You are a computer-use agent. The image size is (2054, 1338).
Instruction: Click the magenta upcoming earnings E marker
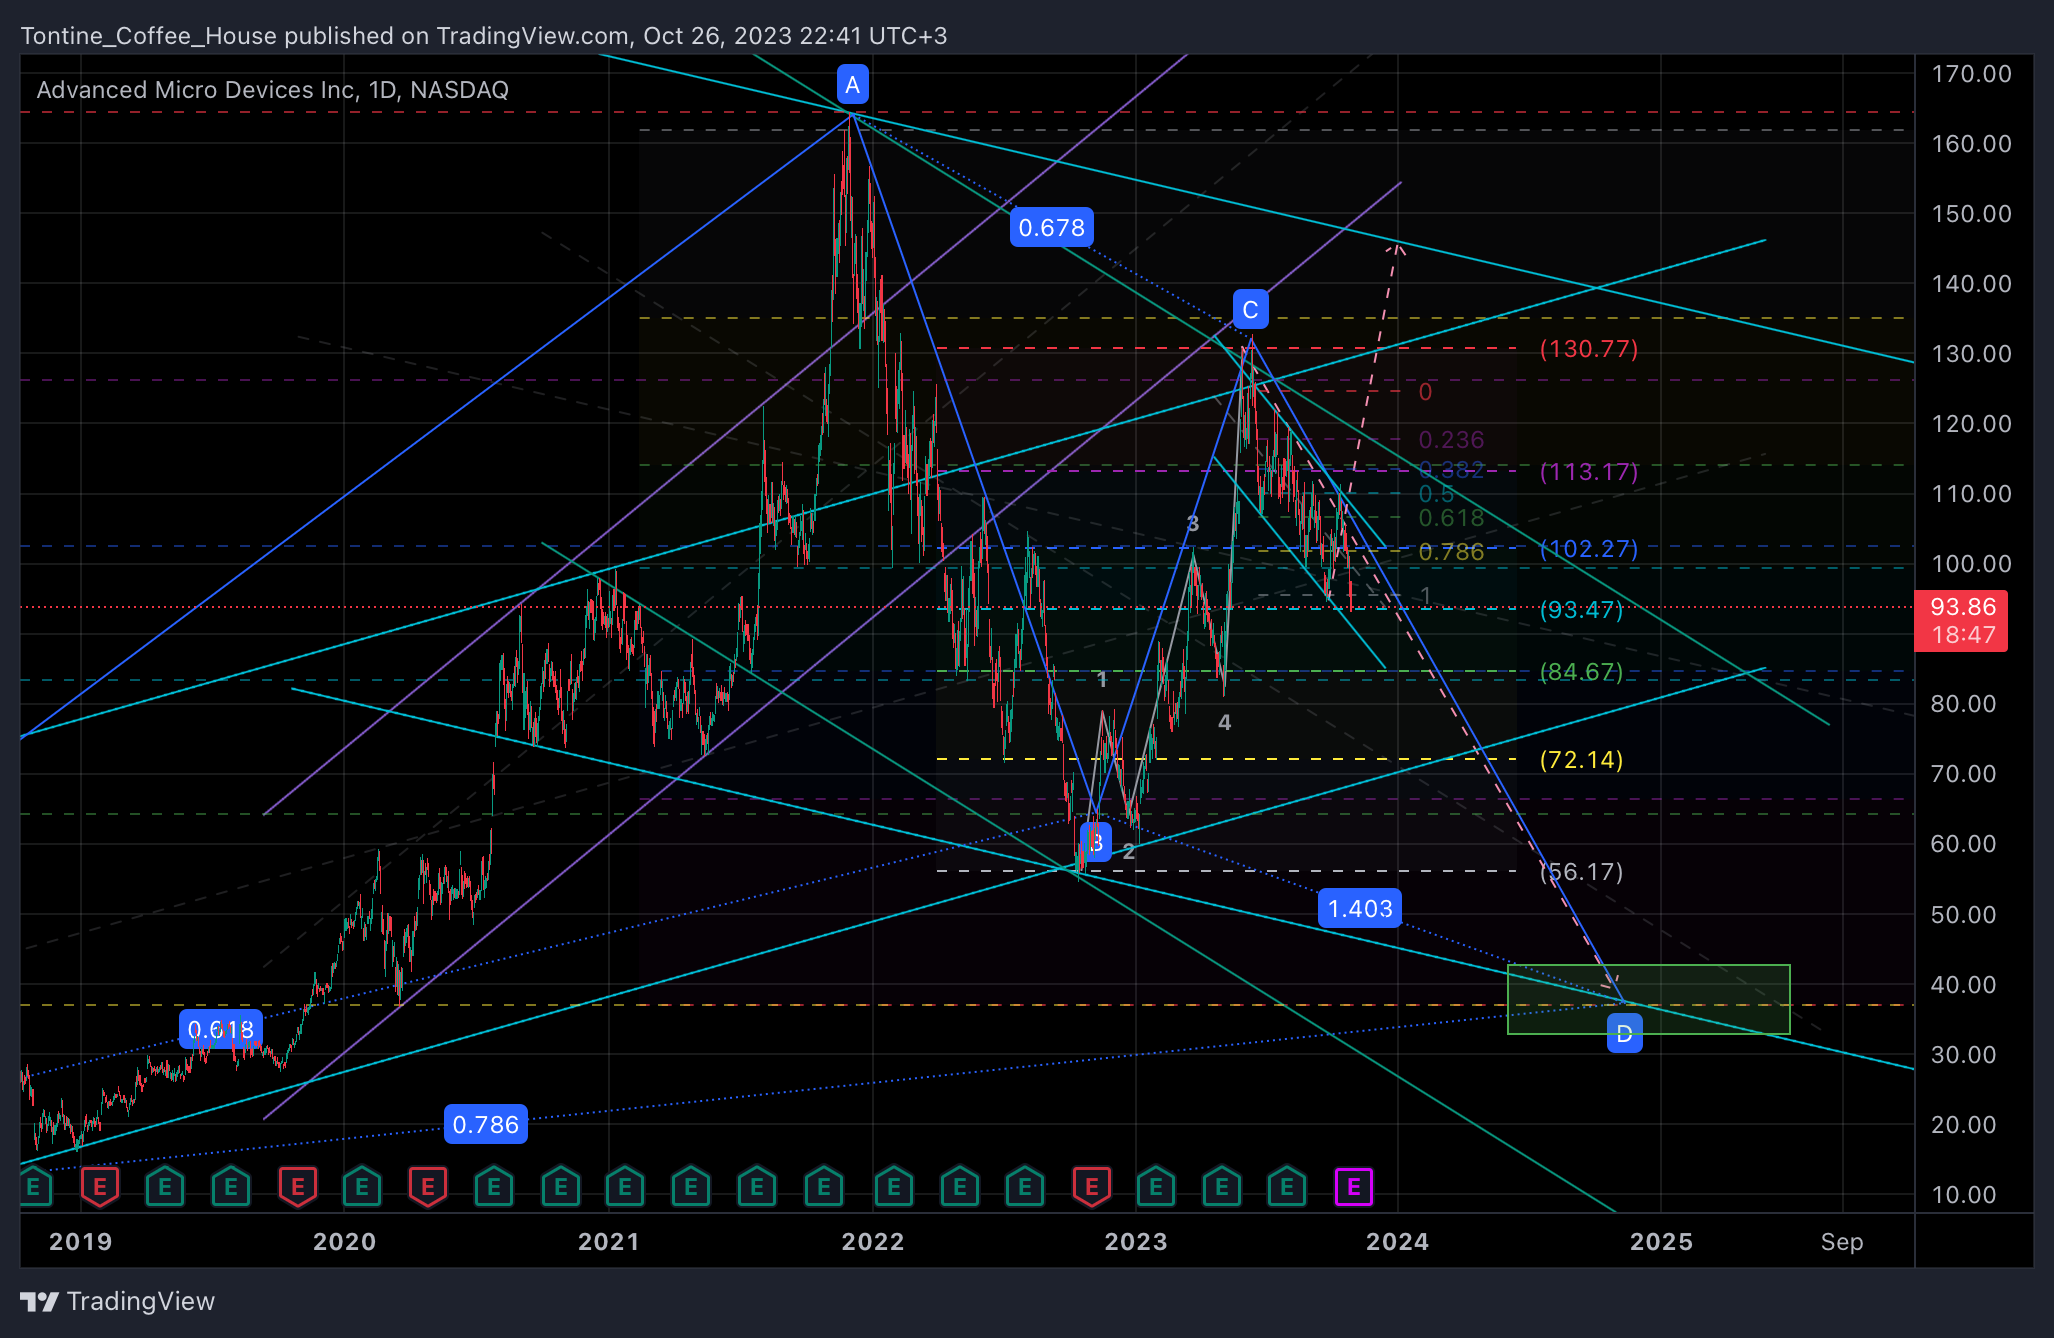coord(1353,1187)
